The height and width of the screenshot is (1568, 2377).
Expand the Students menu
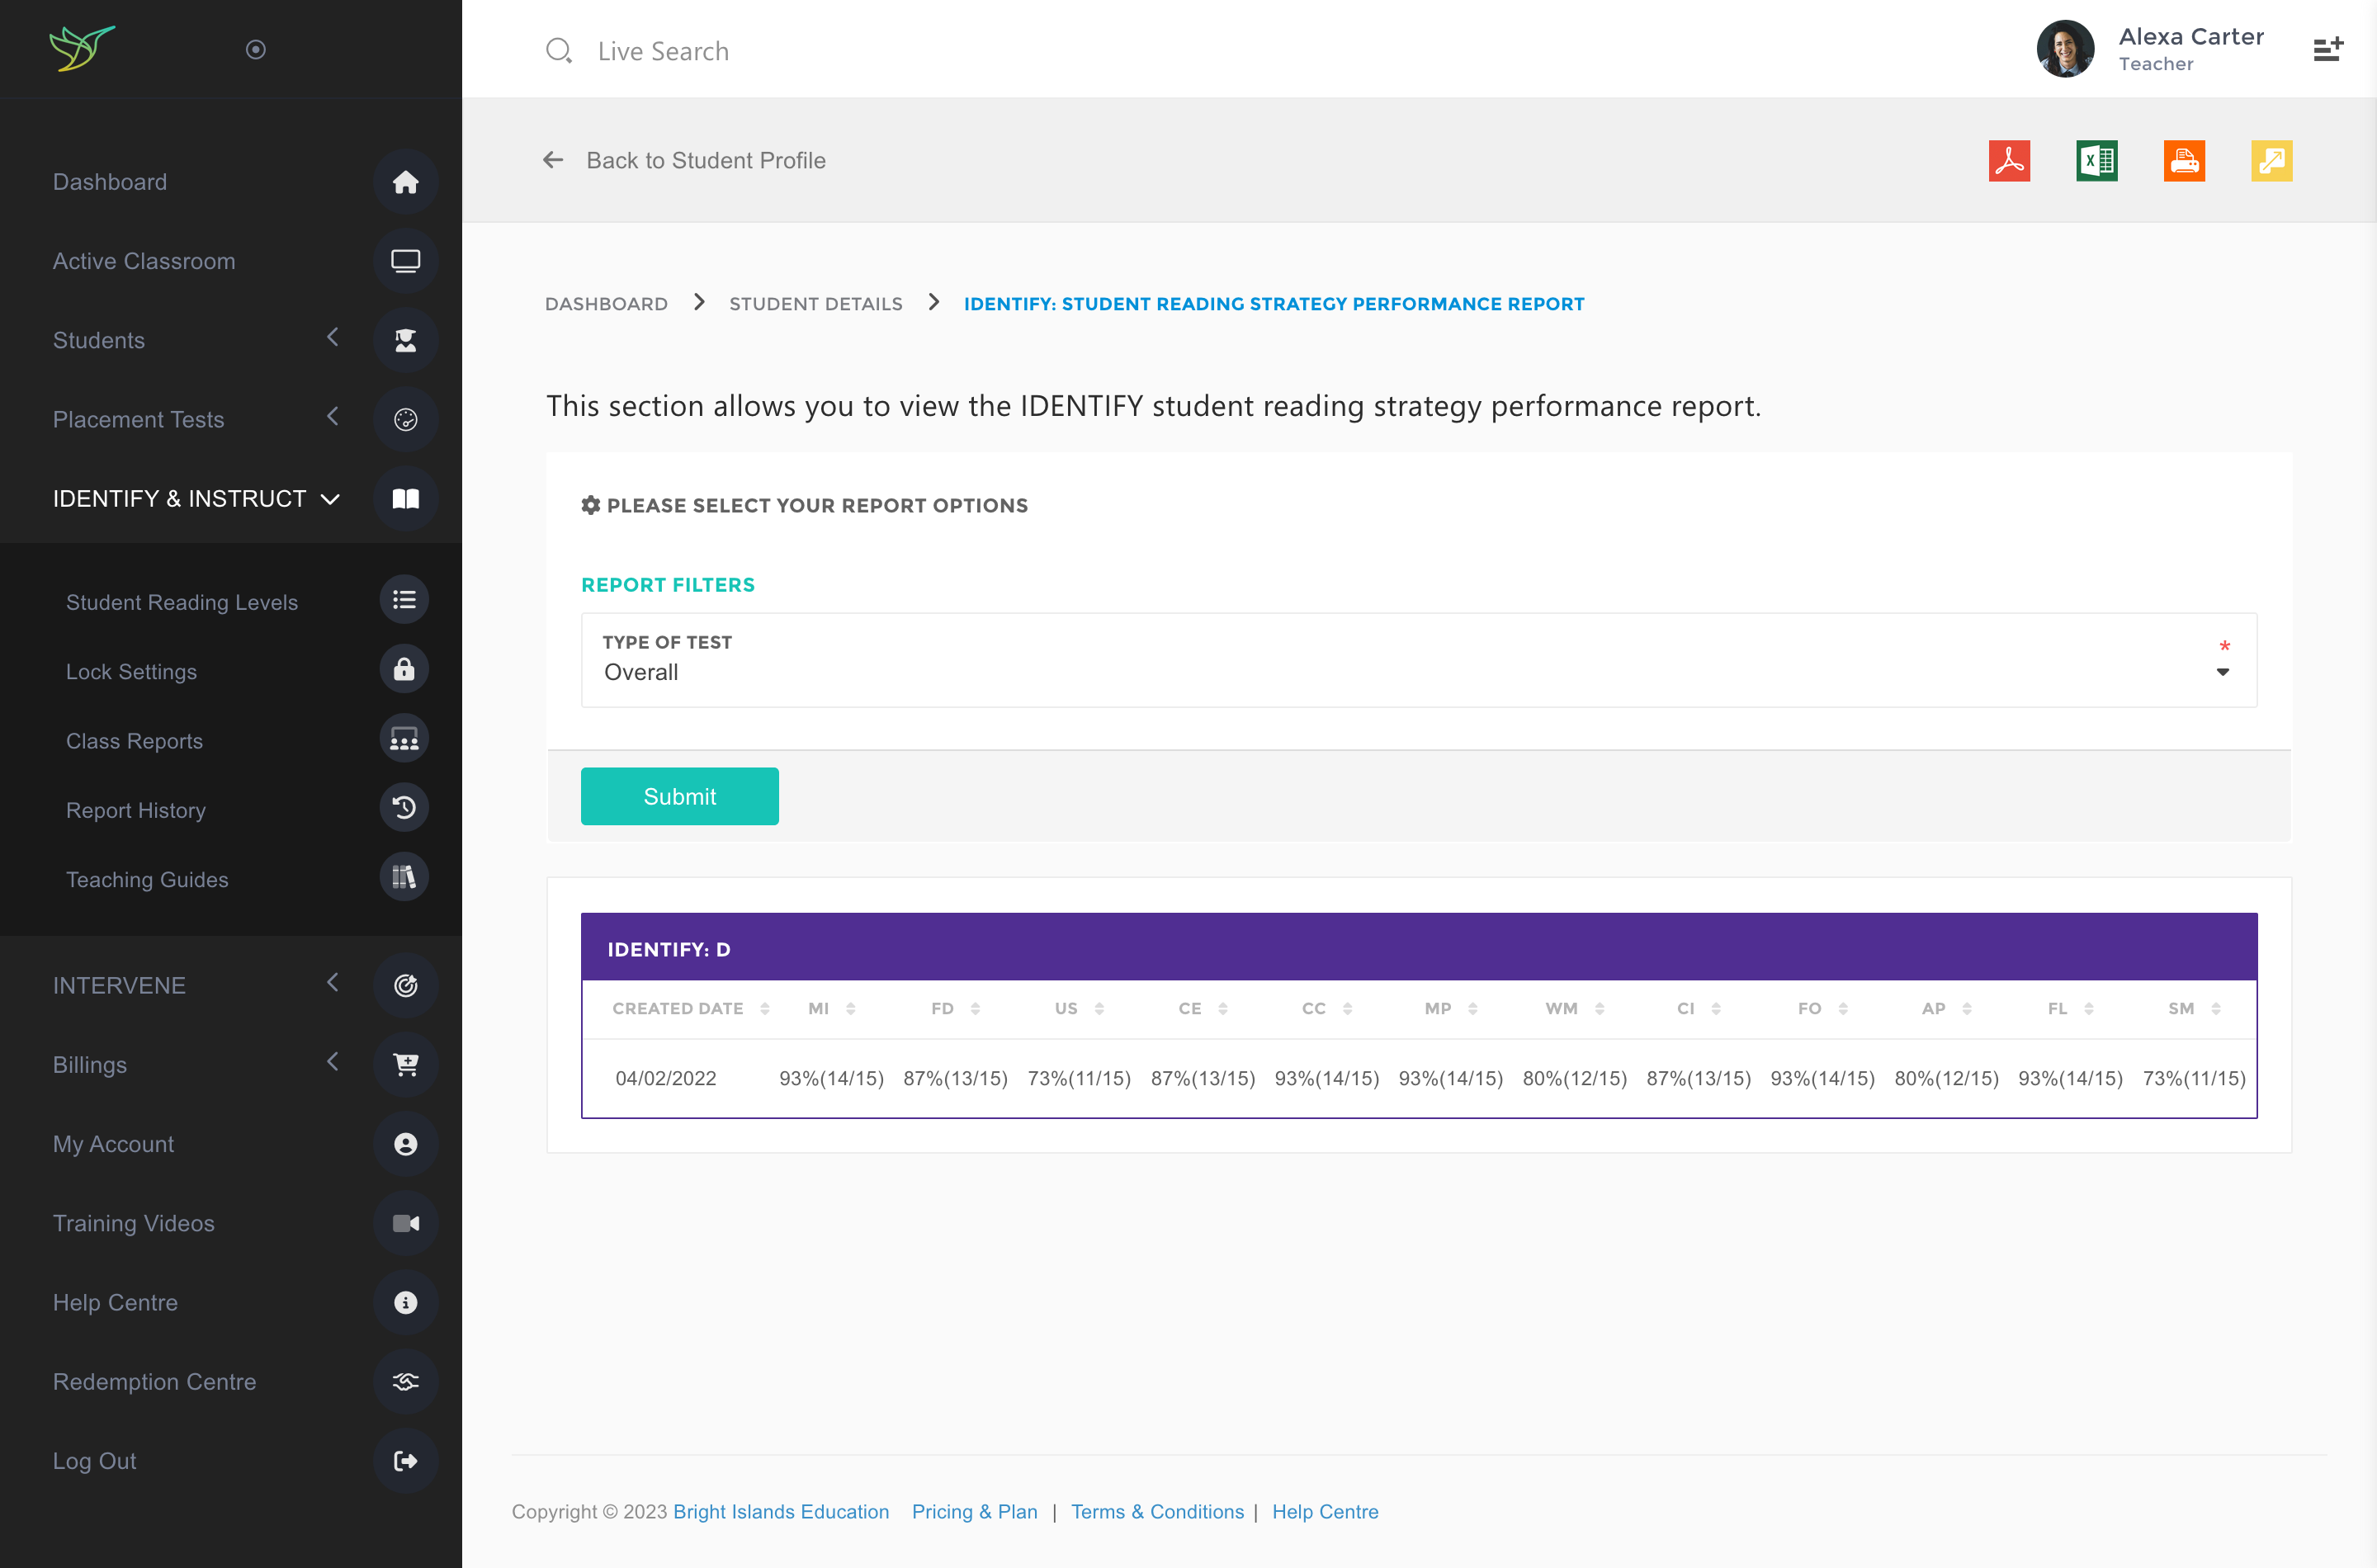click(98, 340)
